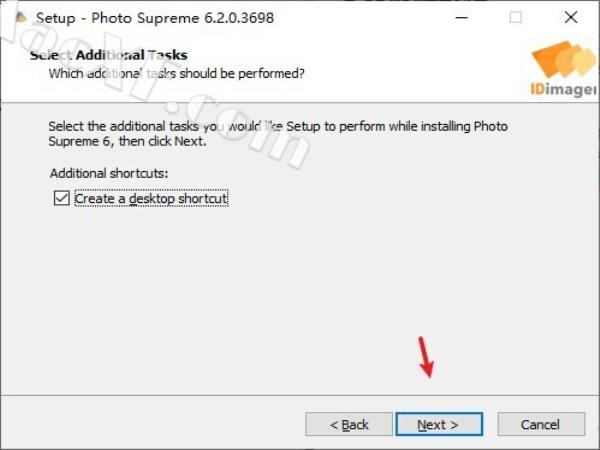This screenshot has height=450, width=600.
Task: Click the empty gray area of tasks panel
Action: point(298,291)
